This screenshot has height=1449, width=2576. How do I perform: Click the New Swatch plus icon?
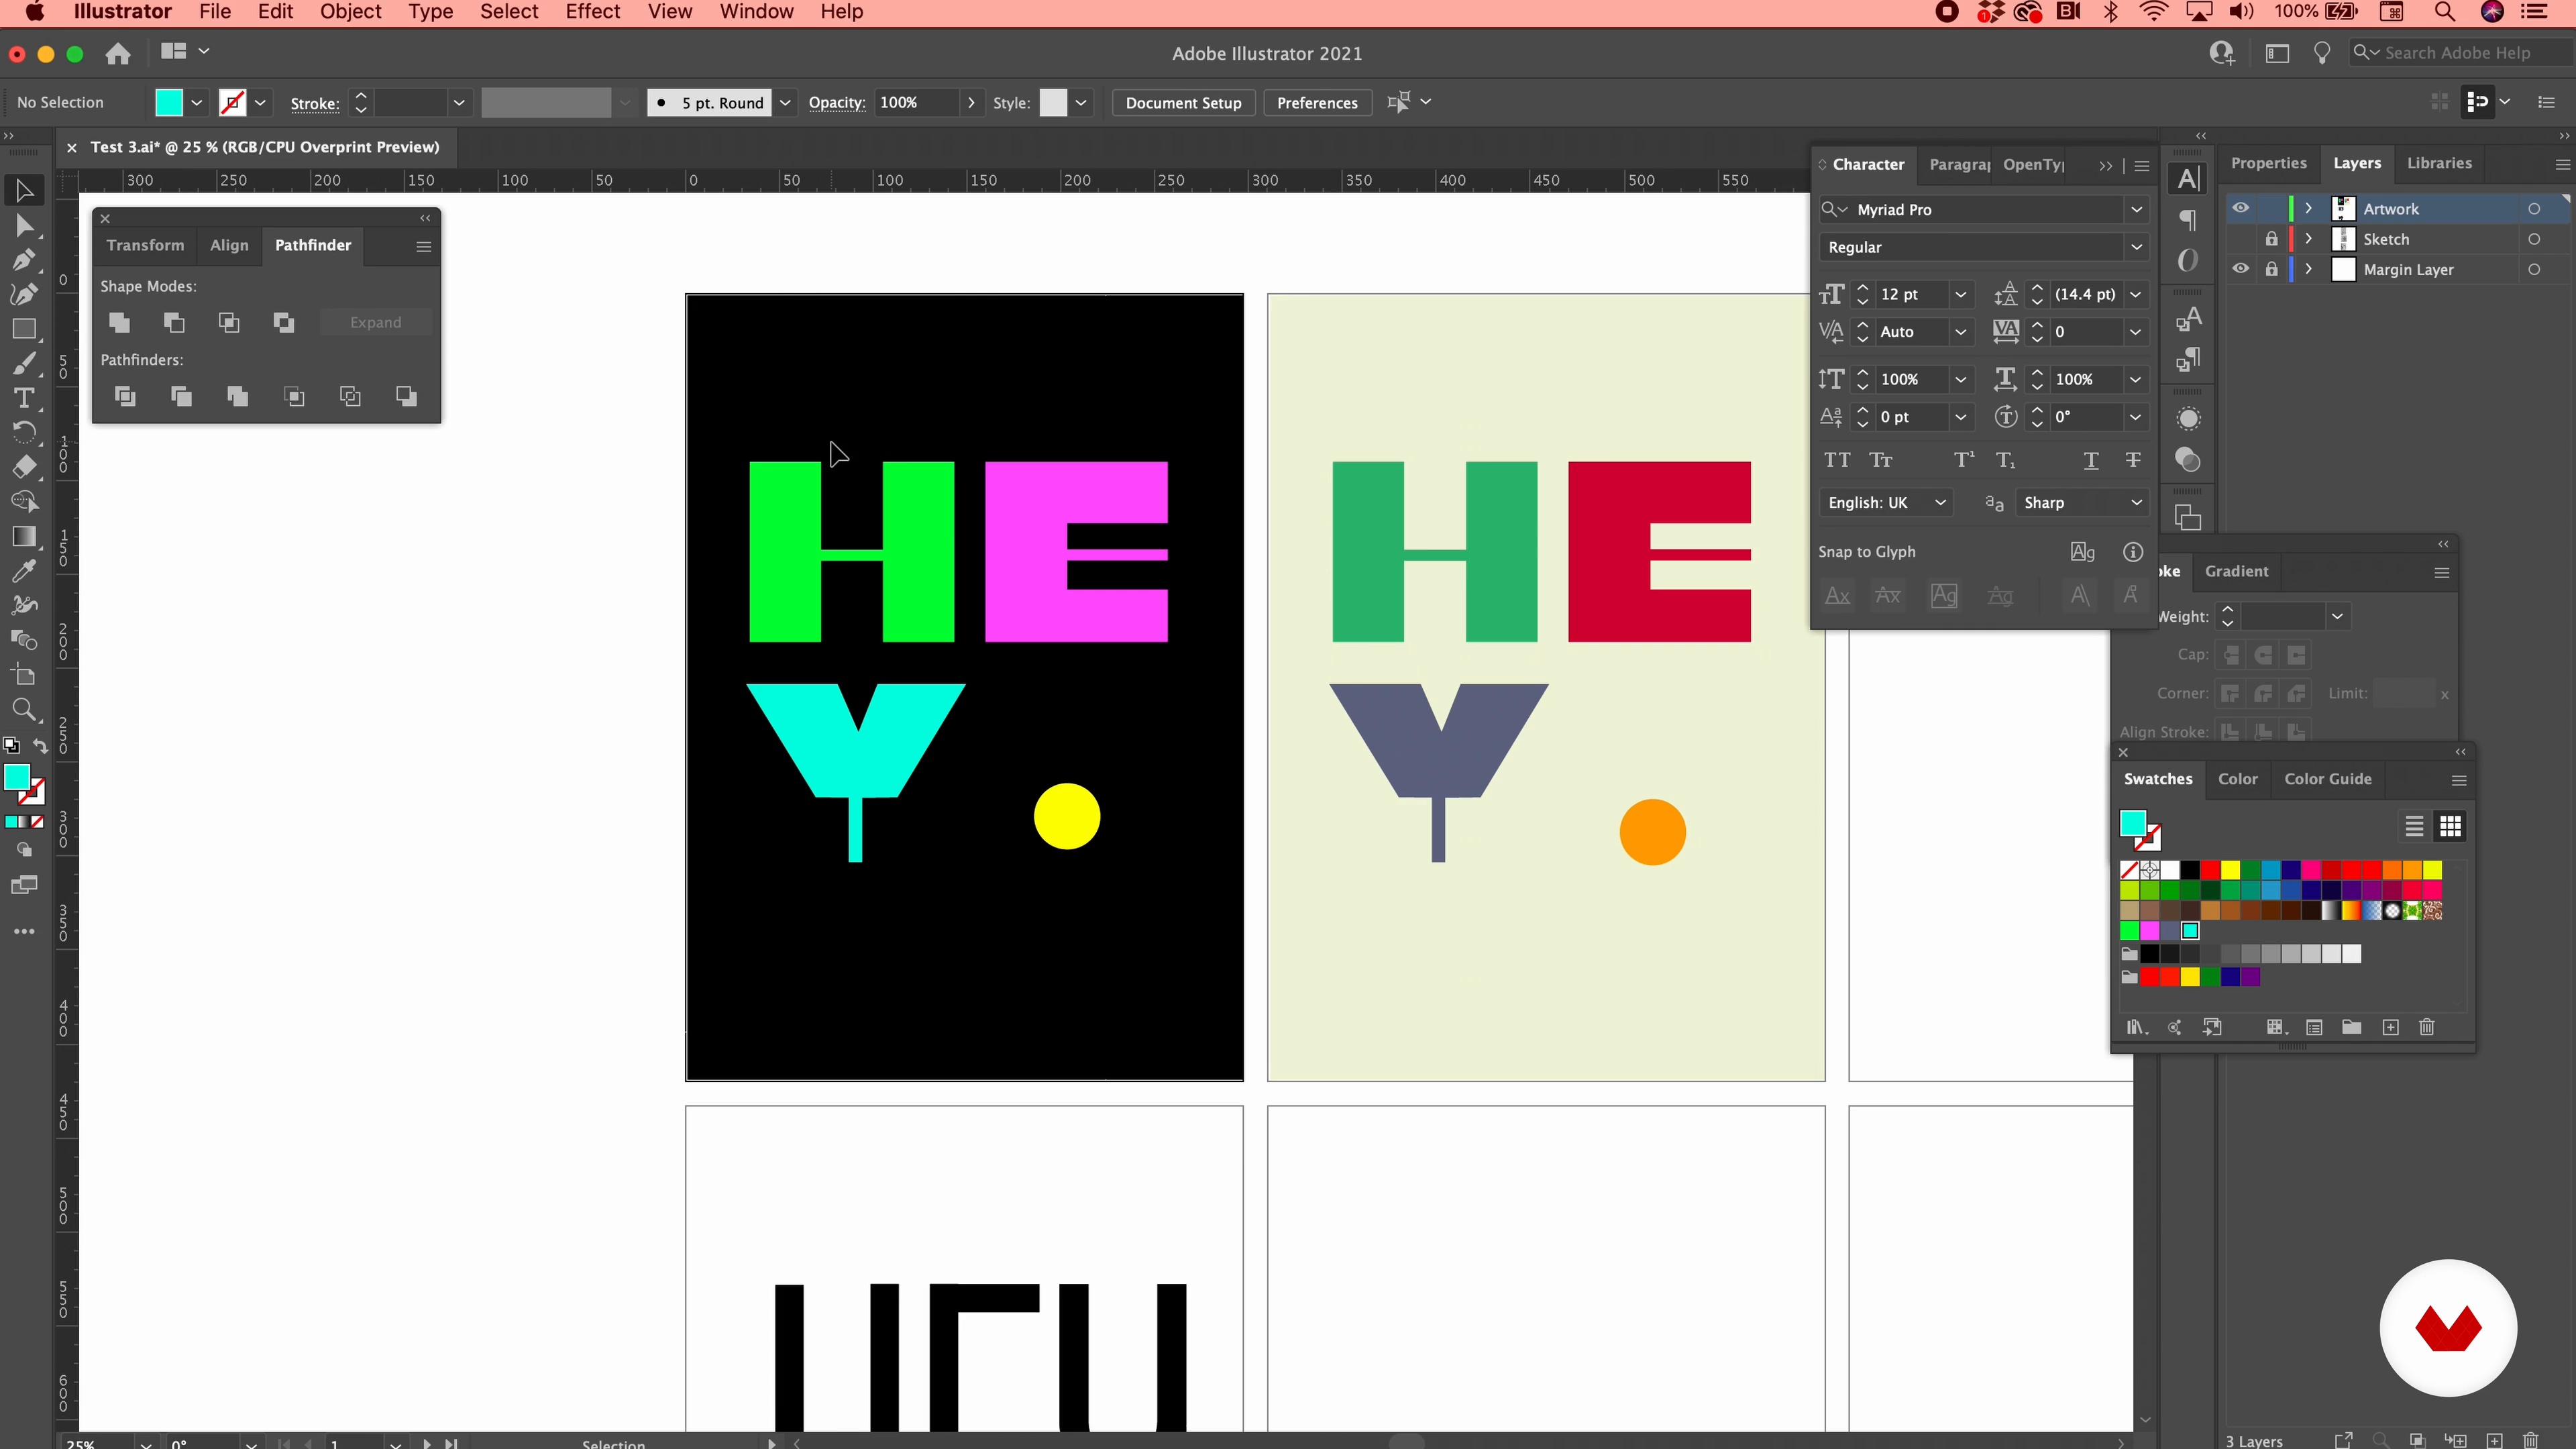point(2390,1027)
